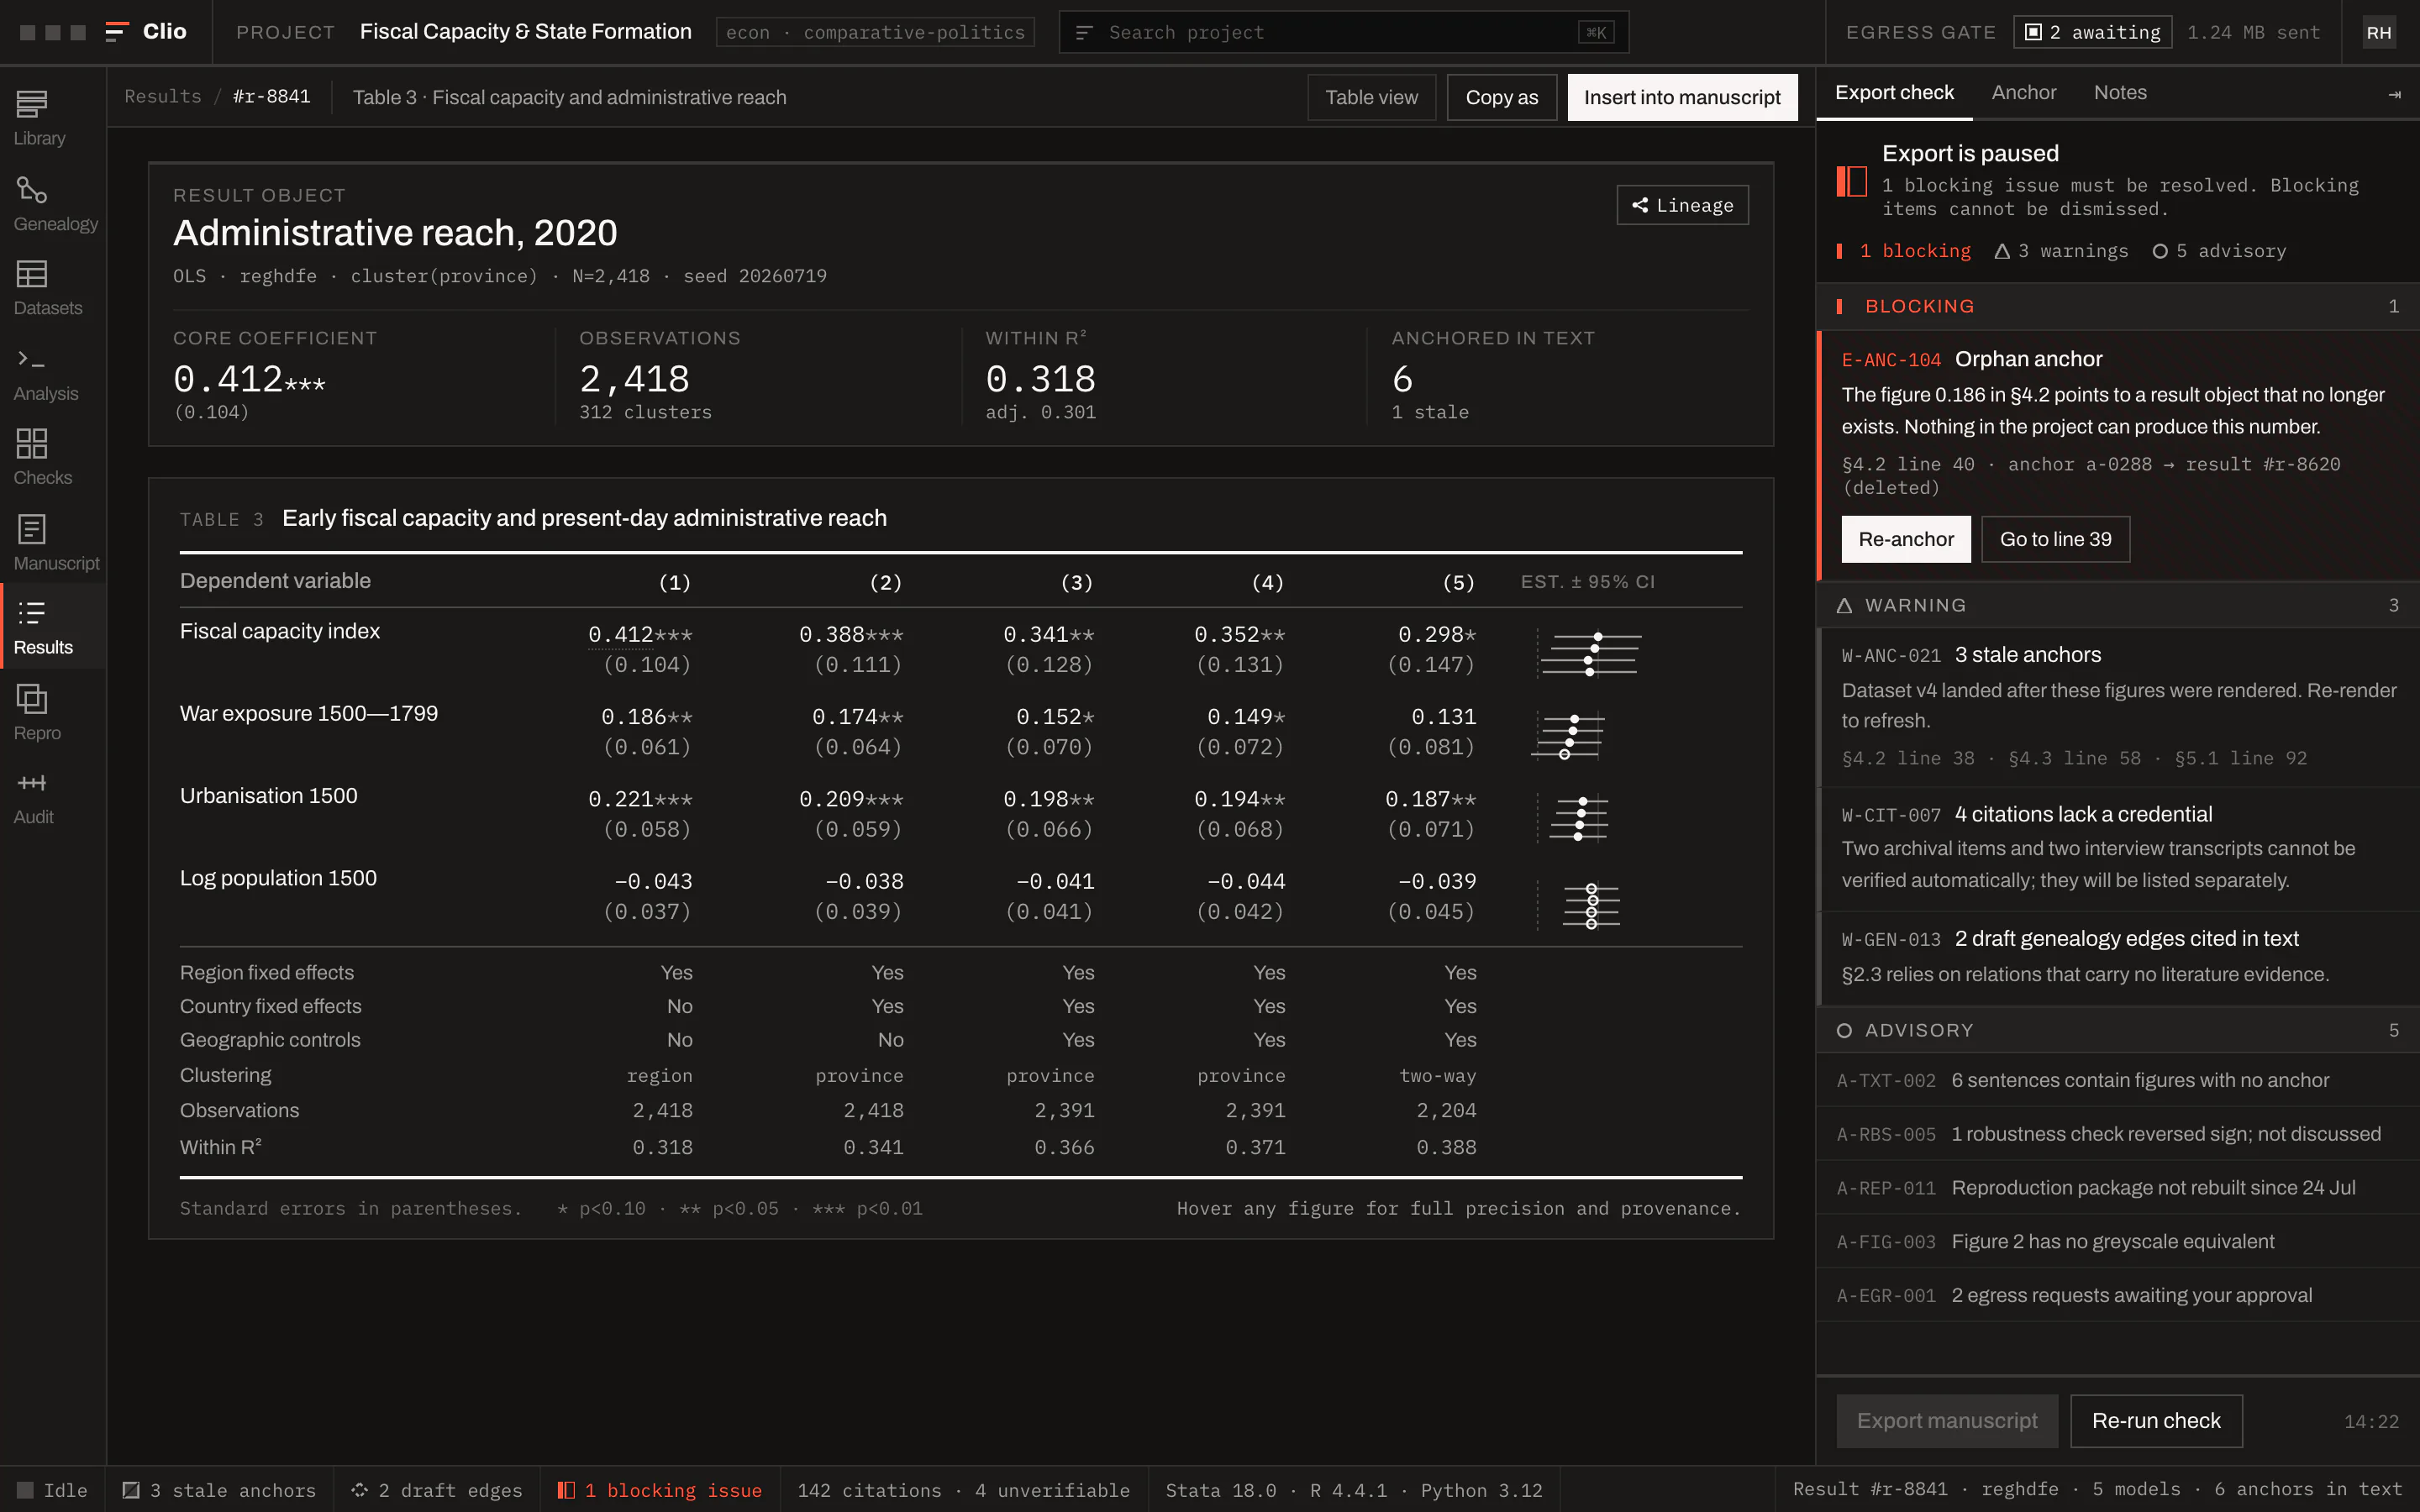
Task: Open the Copy as menu
Action: coord(1501,97)
